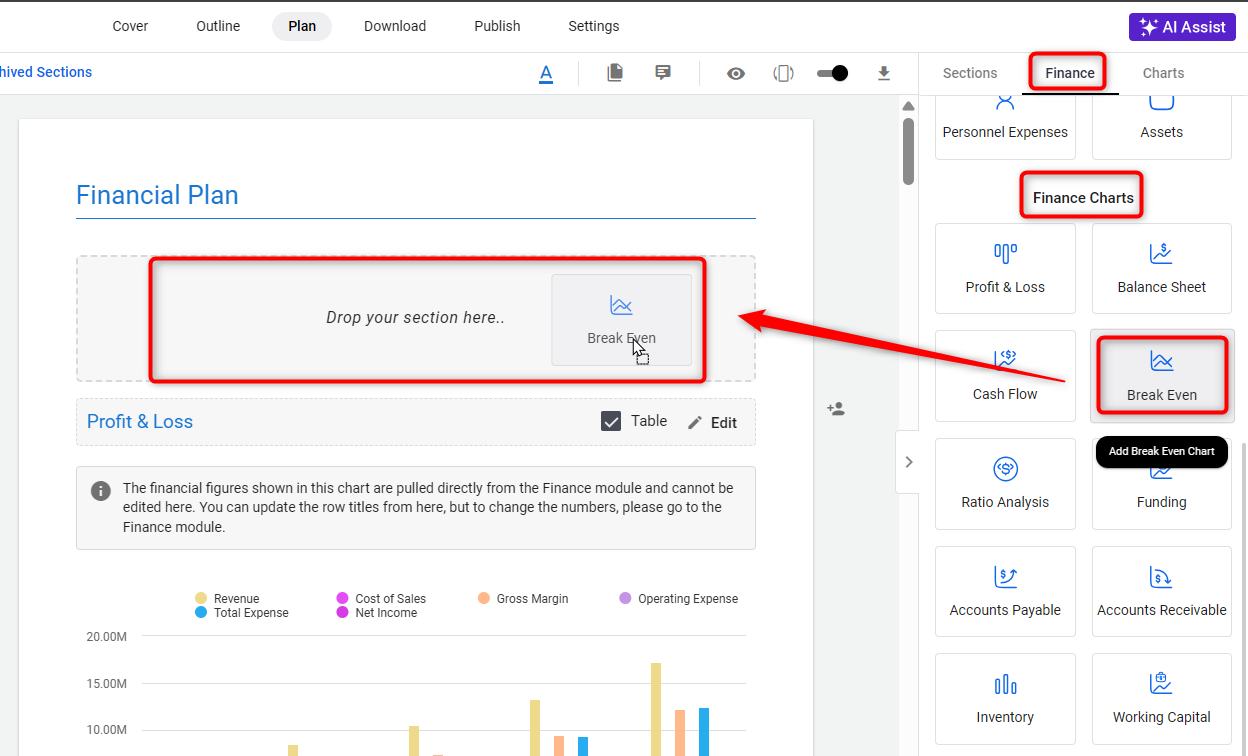Click the download arrow icon in toolbar
The image size is (1248, 756).
point(883,73)
